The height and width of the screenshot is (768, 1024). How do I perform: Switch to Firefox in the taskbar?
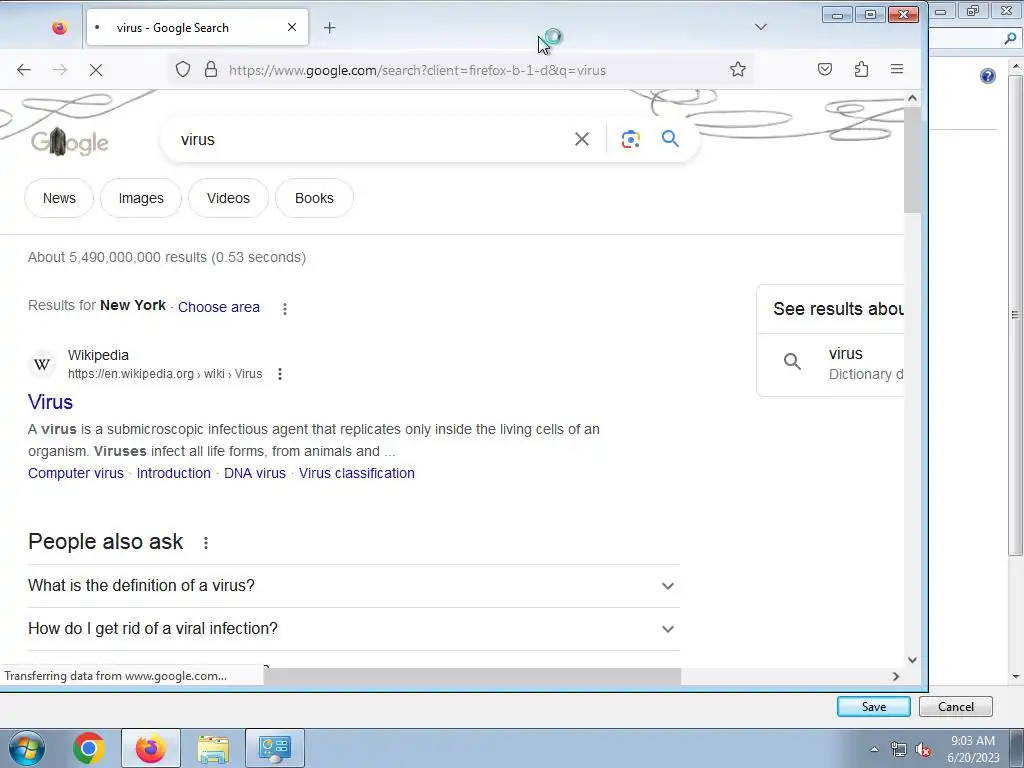click(151, 748)
